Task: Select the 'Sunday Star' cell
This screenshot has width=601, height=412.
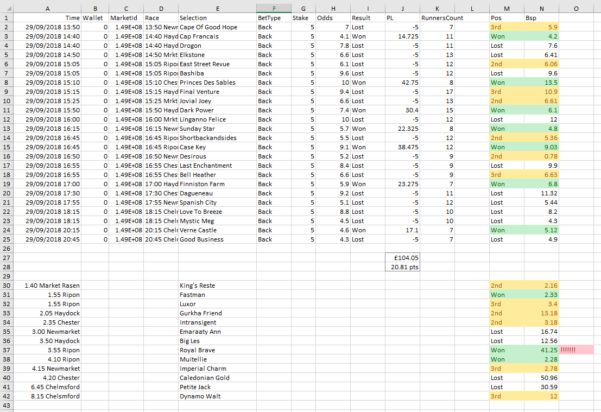Action: click(x=217, y=128)
